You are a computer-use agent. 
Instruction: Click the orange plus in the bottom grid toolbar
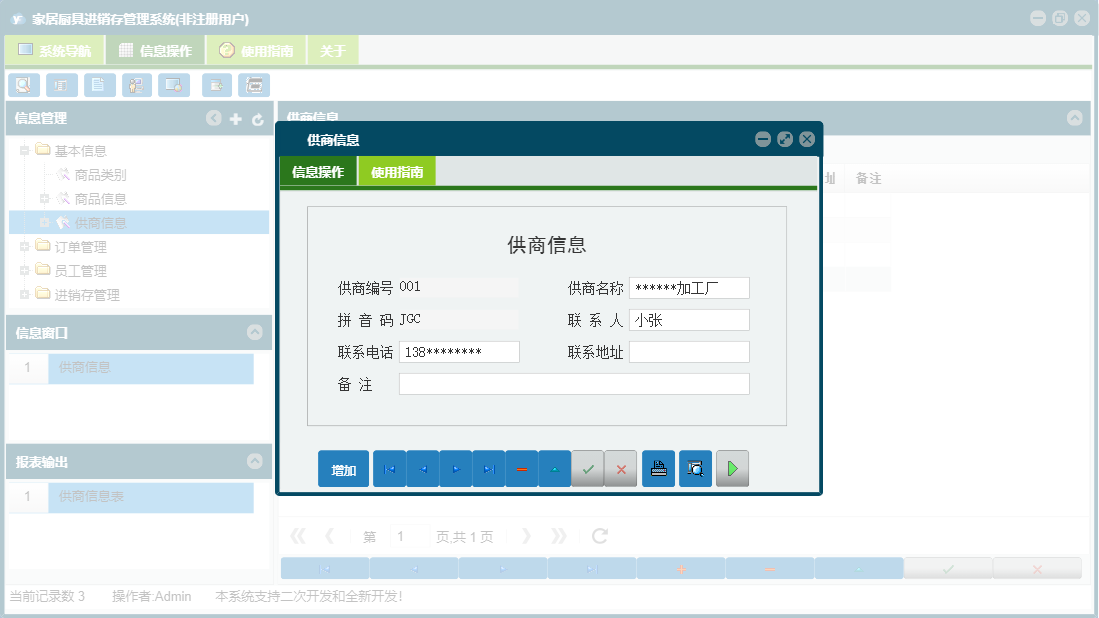681,569
